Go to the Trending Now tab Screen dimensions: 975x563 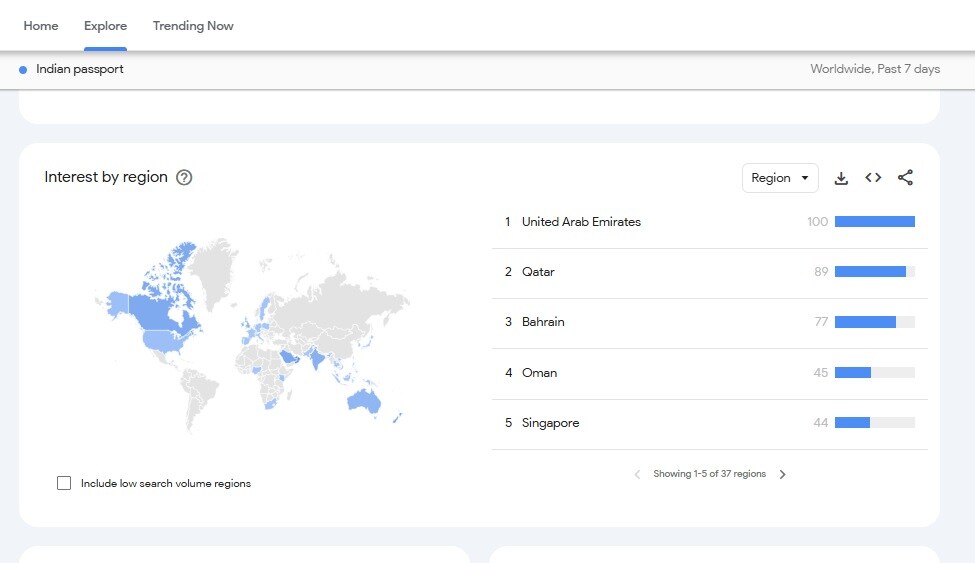(x=193, y=26)
